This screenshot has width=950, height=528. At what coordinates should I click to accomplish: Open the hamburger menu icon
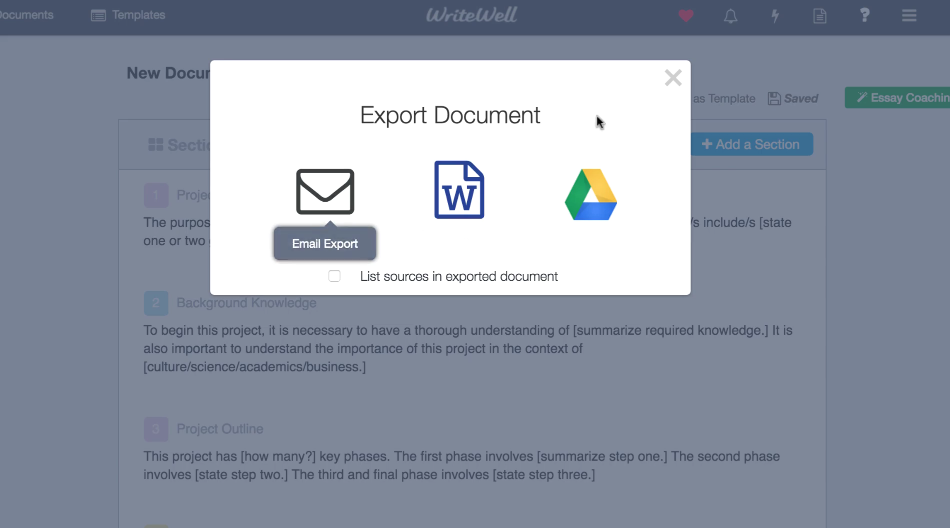(x=909, y=15)
